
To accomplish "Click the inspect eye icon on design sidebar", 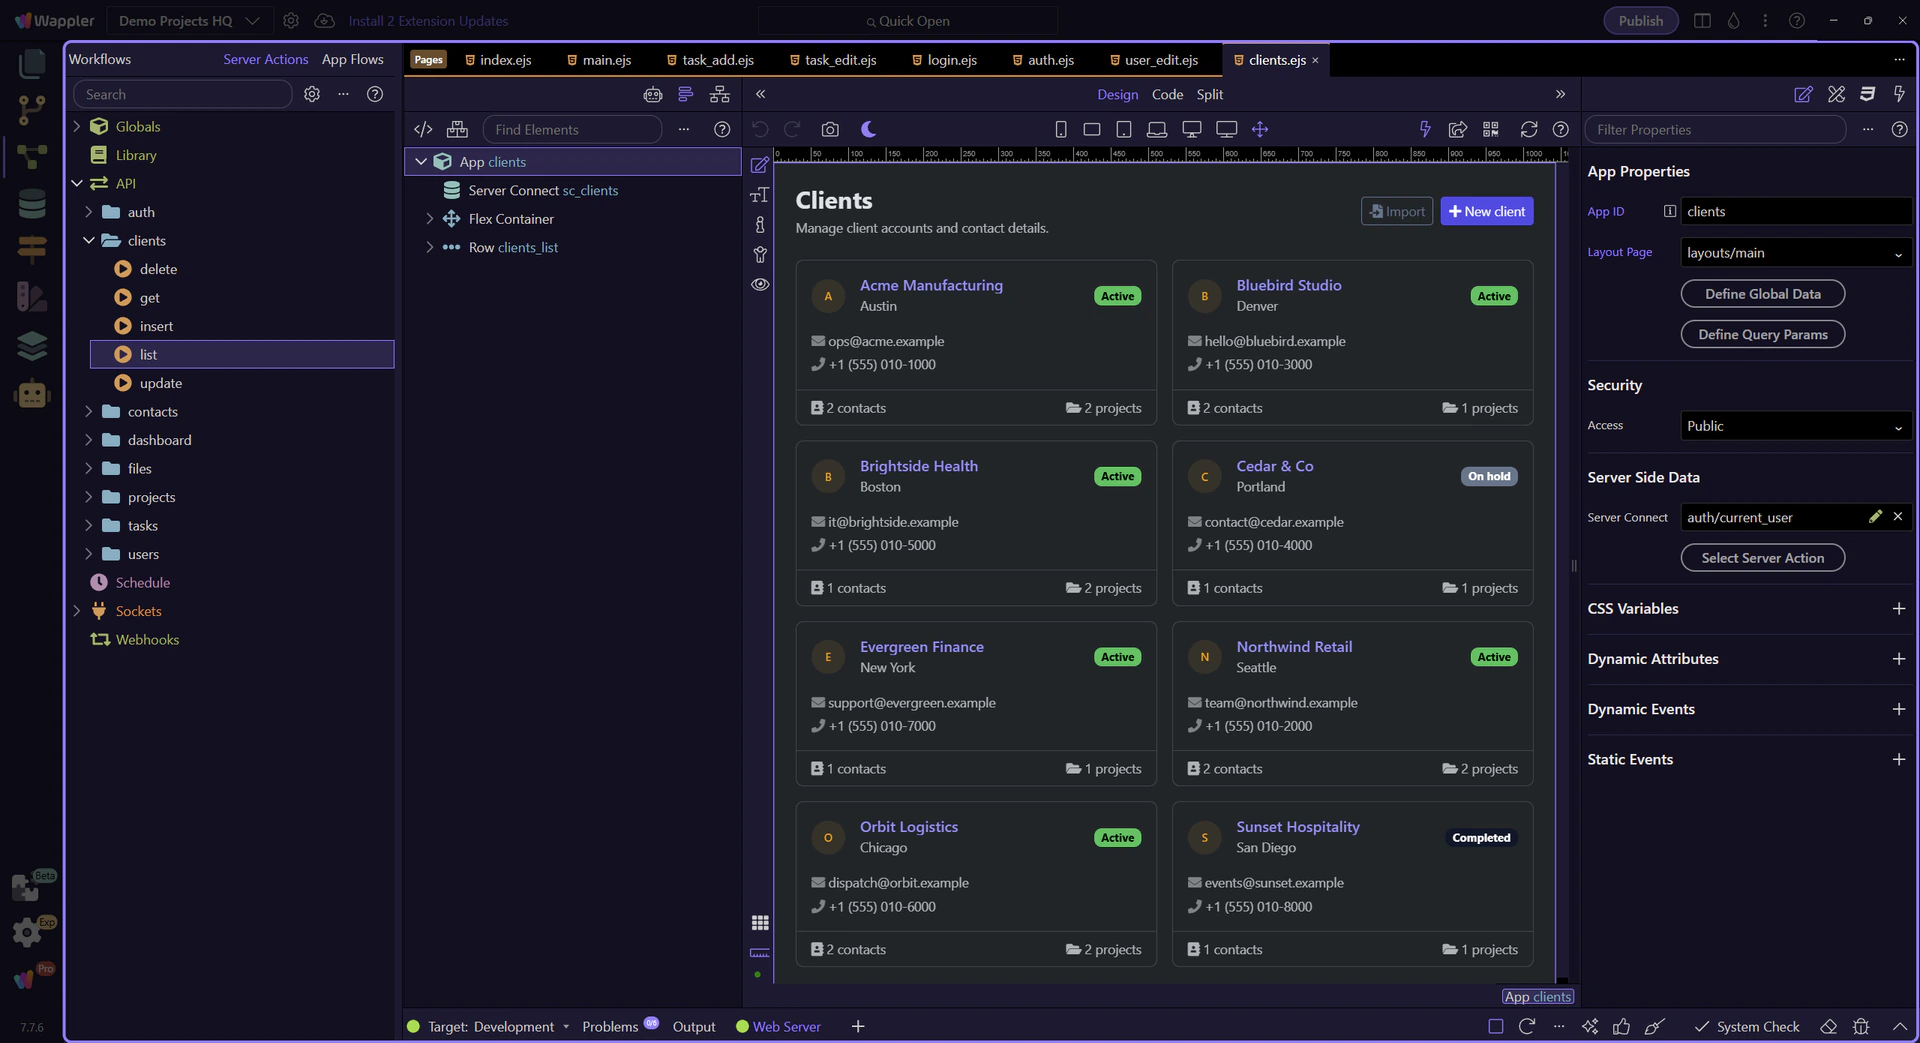I will [760, 285].
